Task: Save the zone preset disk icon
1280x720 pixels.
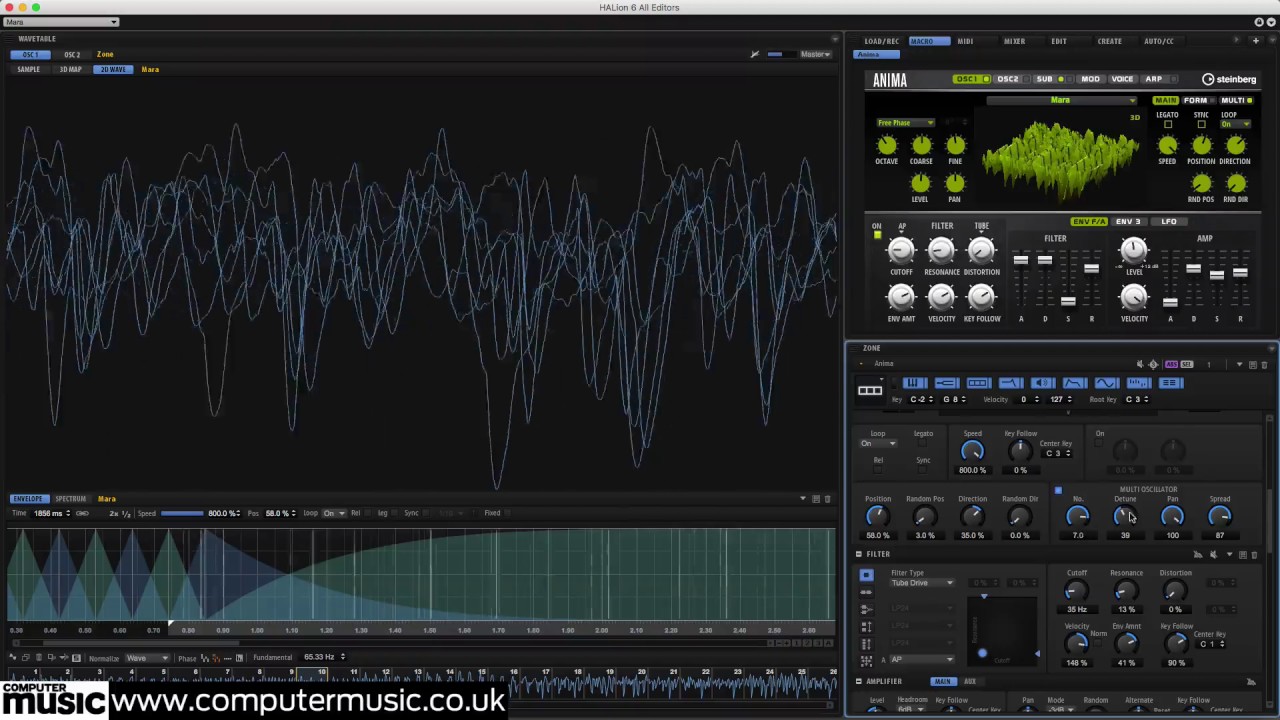Action: tap(1252, 365)
